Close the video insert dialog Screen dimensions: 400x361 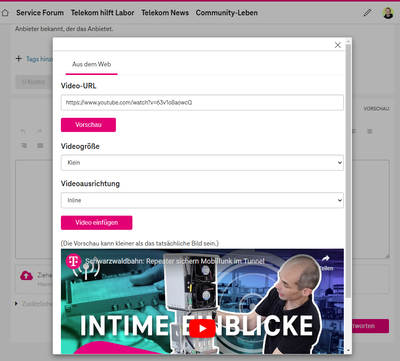(x=338, y=45)
